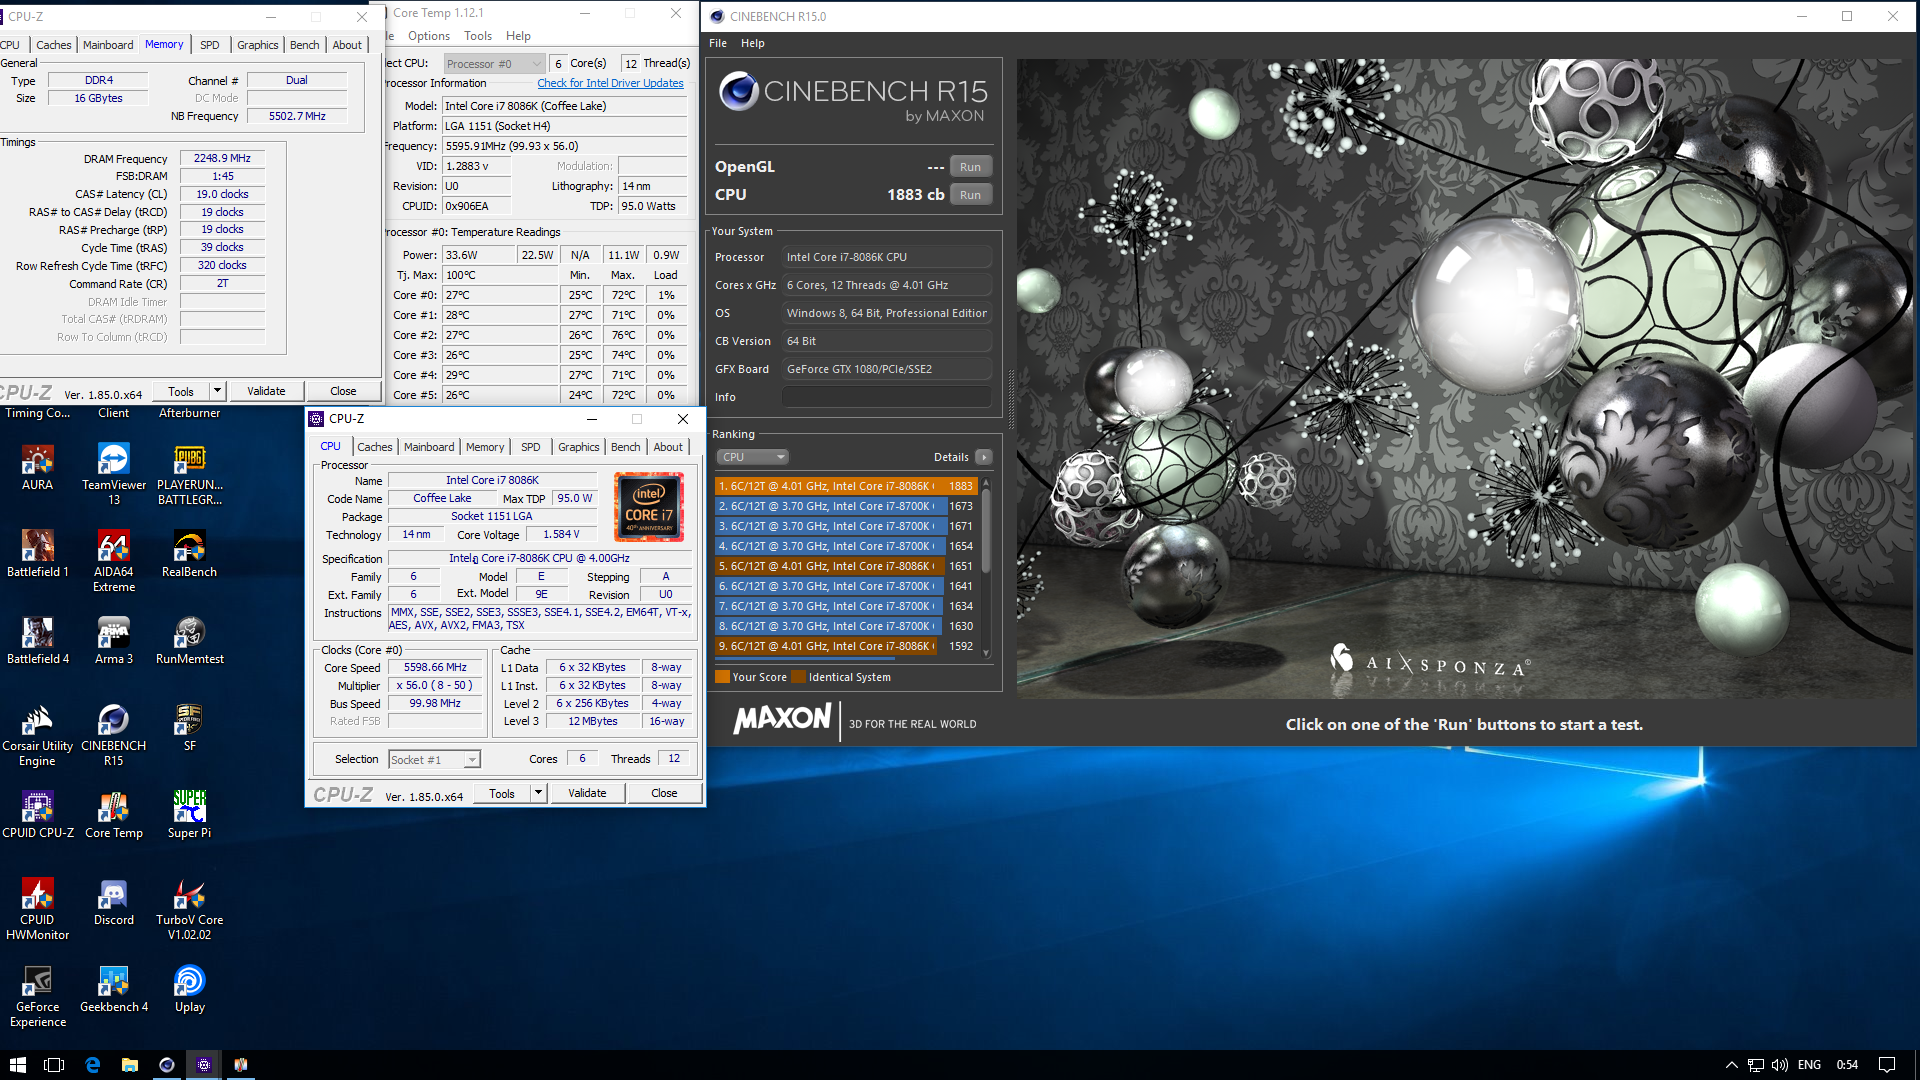1920x1080 pixels.
Task: Open Core Temp Tools menu
Action: 478,36
